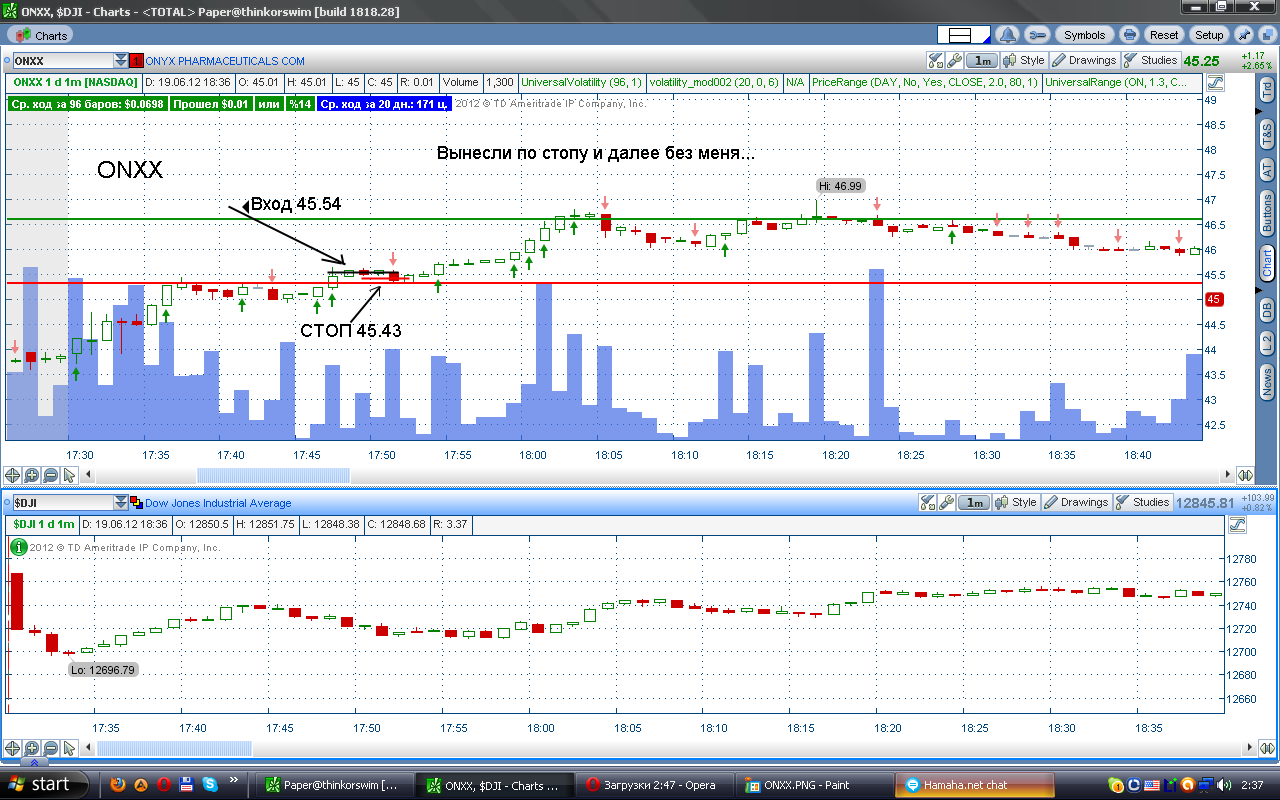Click the $DJI chart horizontal scrollbar thumb
Image resolution: width=1280 pixels, height=800 pixels.
(174, 747)
